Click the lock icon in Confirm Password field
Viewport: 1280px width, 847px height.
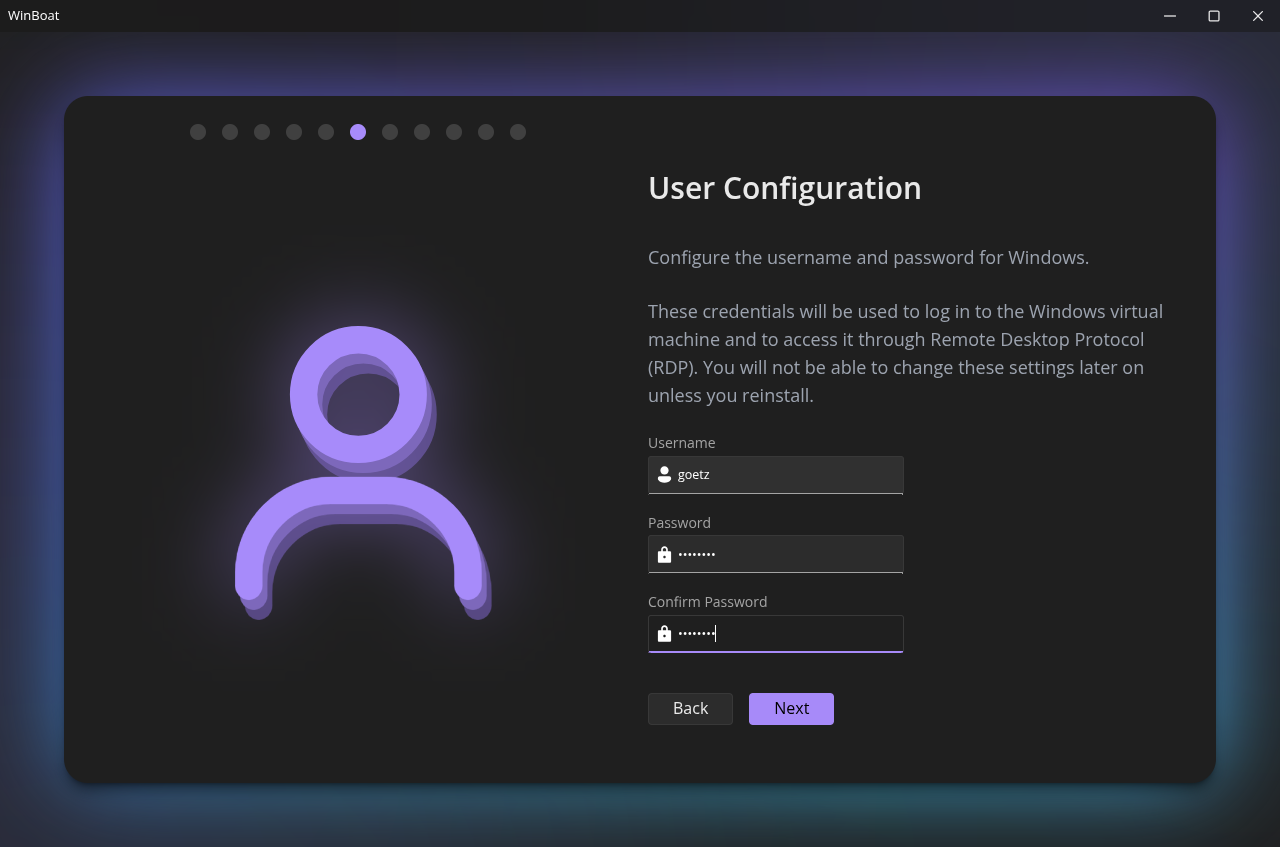[x=664, y=634]
